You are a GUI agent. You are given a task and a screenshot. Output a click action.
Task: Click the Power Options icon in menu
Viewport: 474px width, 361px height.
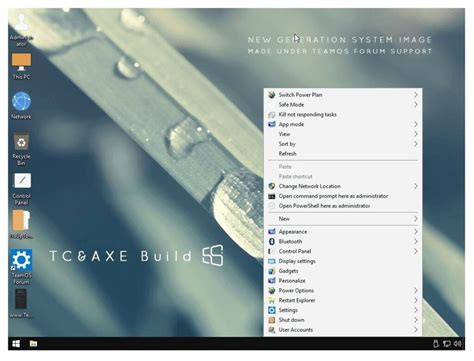pos(272,290)
